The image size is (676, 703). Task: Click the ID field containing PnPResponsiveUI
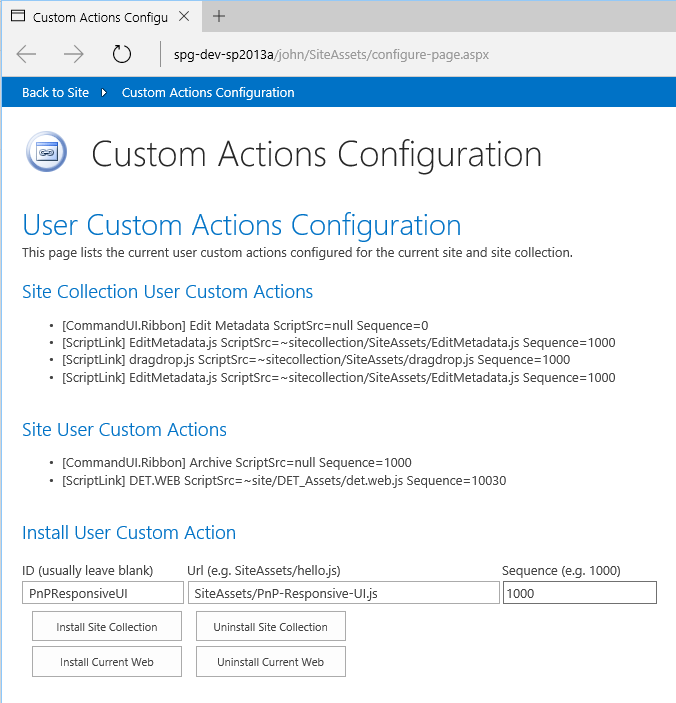click(x=102, y=593)
